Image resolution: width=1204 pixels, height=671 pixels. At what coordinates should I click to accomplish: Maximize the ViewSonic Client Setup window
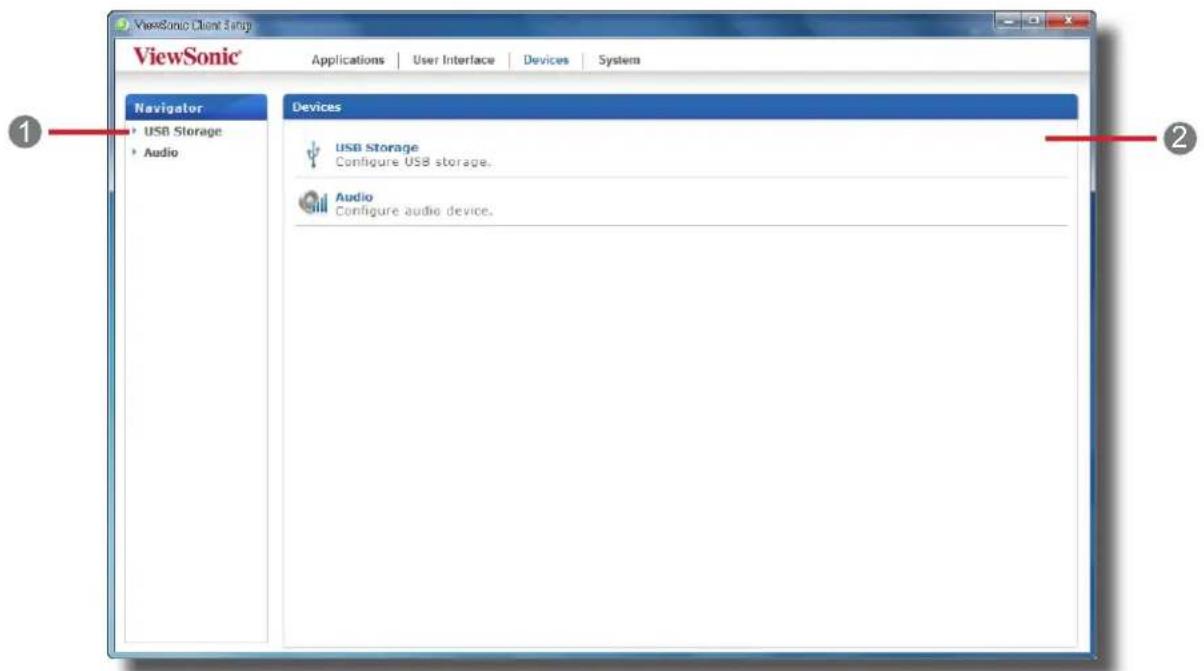1035,21
